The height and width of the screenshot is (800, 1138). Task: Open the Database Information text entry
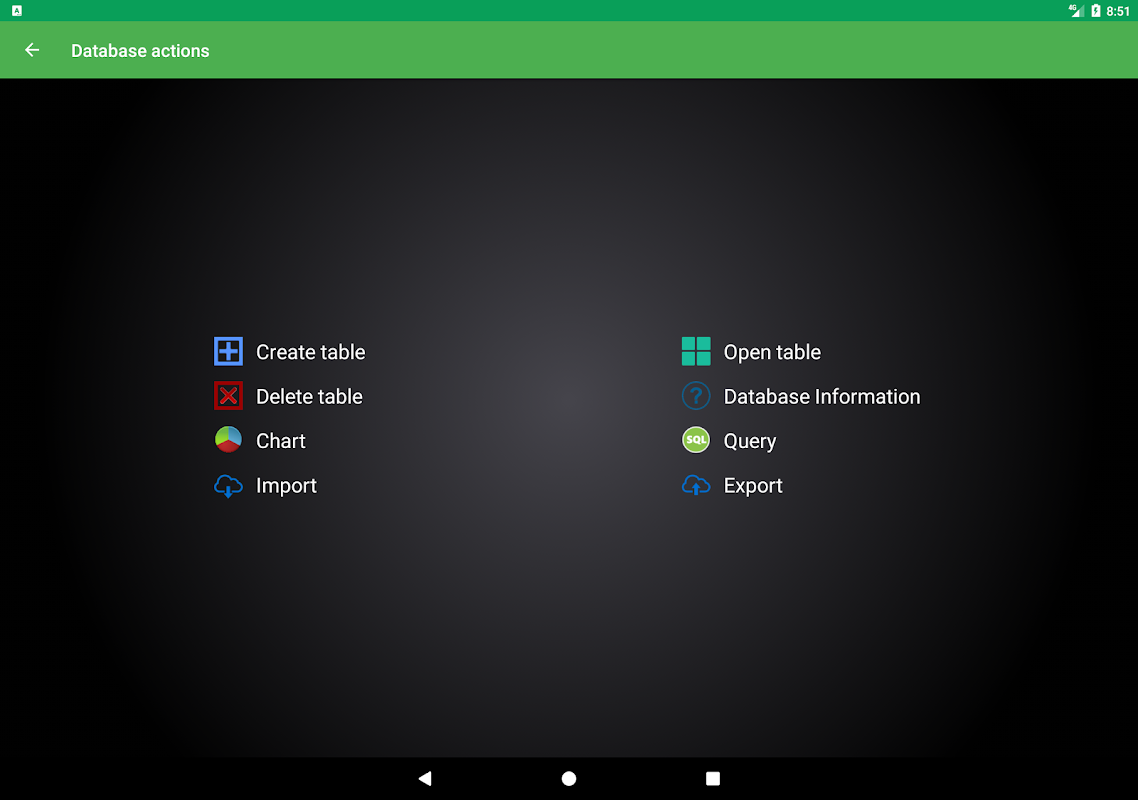822,396
